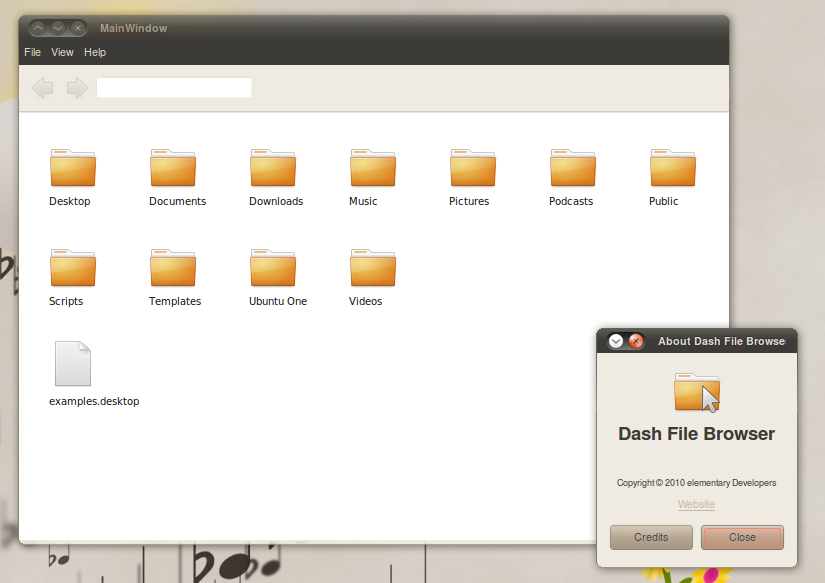Open the Desktop folder
This screenshot has width=825, height=583.
(x=71, y=168)
